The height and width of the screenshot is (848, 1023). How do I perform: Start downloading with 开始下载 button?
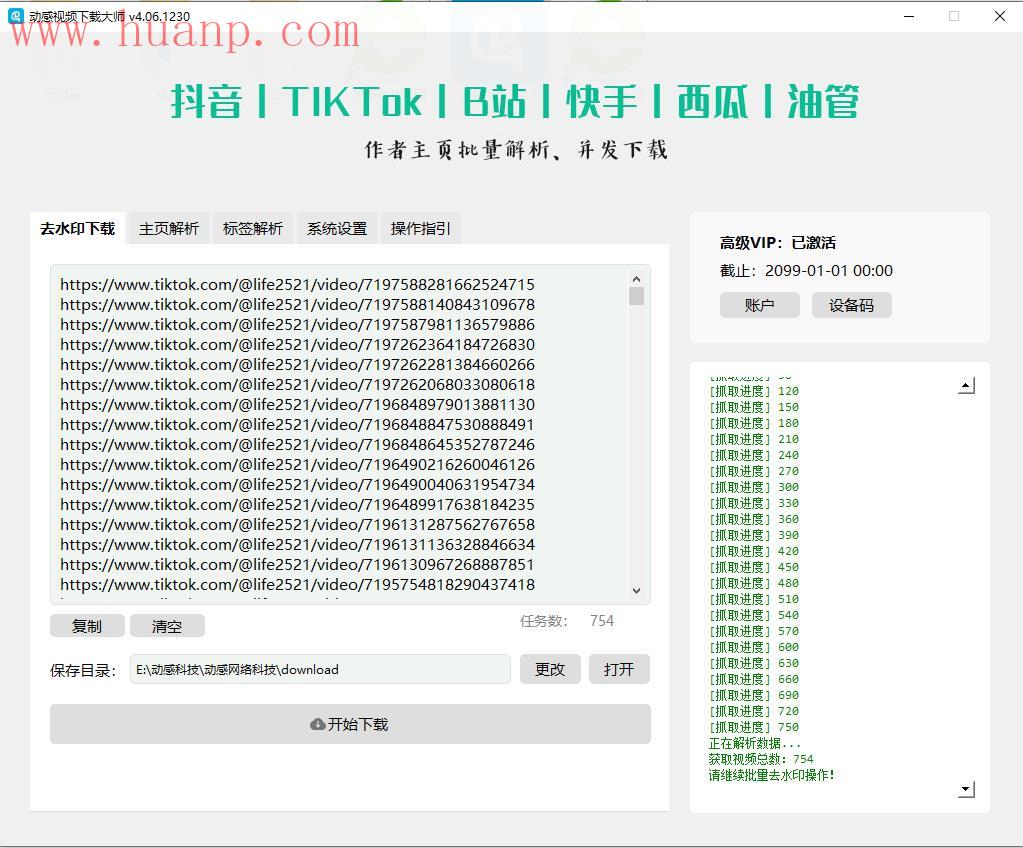tap(350, 724)
